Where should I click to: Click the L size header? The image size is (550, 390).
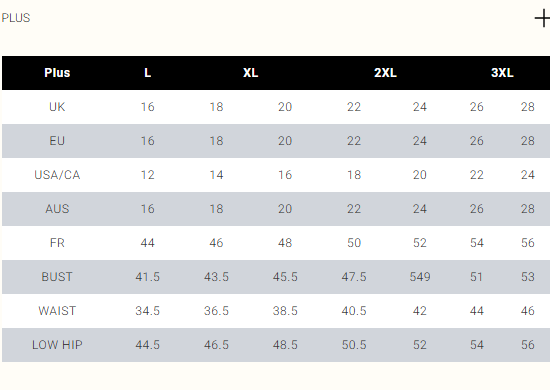click(x=148, y=73)
